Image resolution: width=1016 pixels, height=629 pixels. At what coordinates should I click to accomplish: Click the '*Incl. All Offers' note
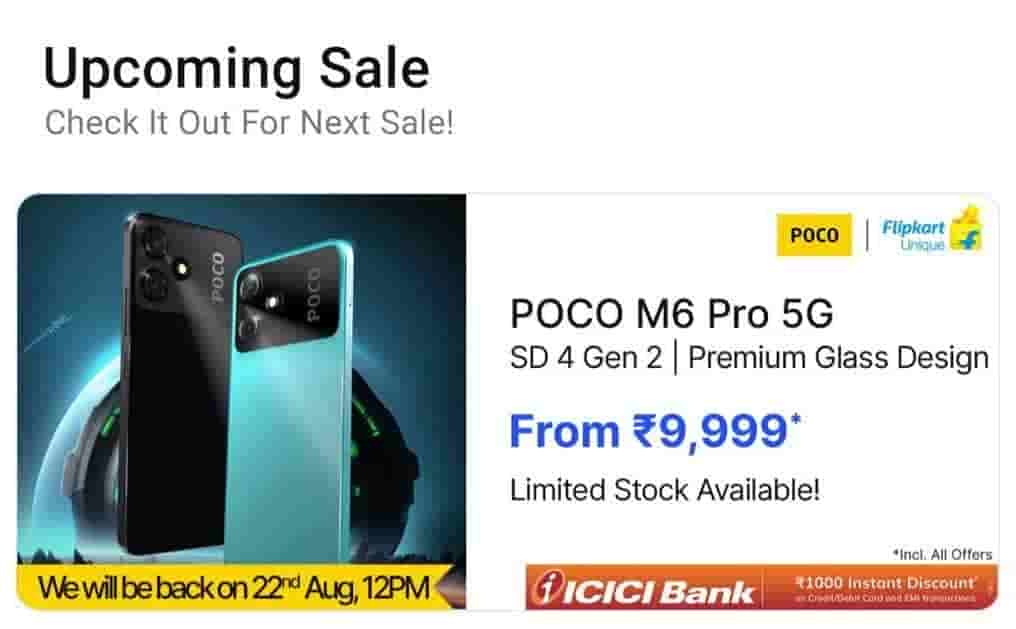point(943,555)
